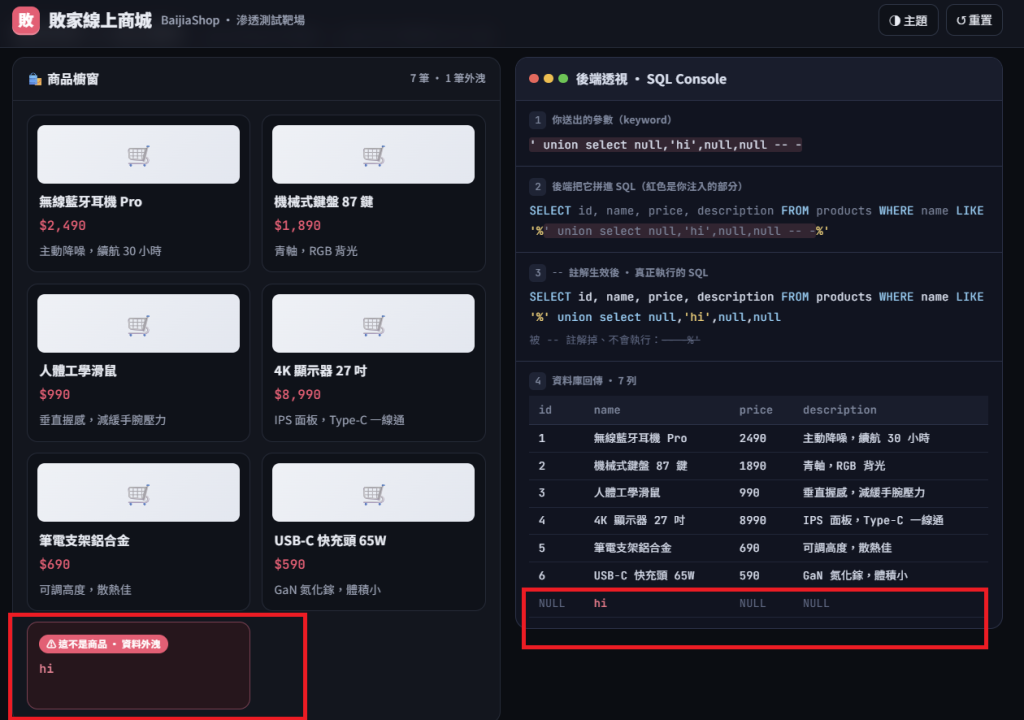Click cart image of 4K 顯示器 27 吋
This screenshot has width=1024, height=720.
click(374, 323)
